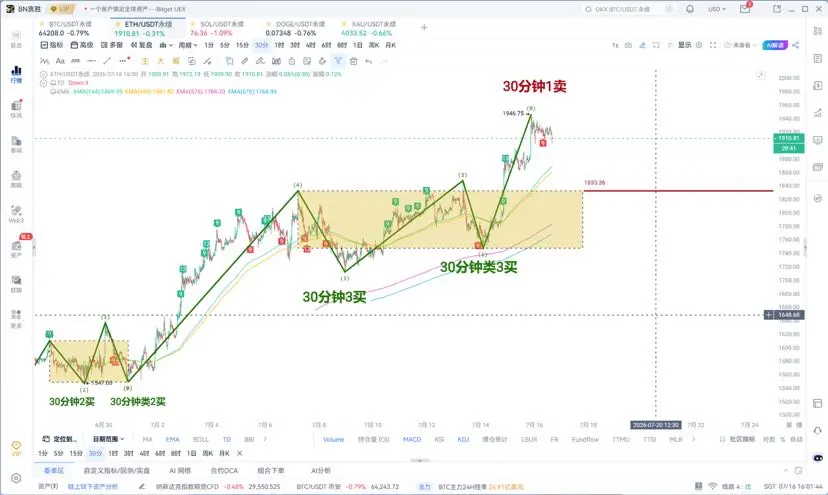Open the USD currency dropdown
This screenshot has width=828, height=495.
tap(717, 9)
